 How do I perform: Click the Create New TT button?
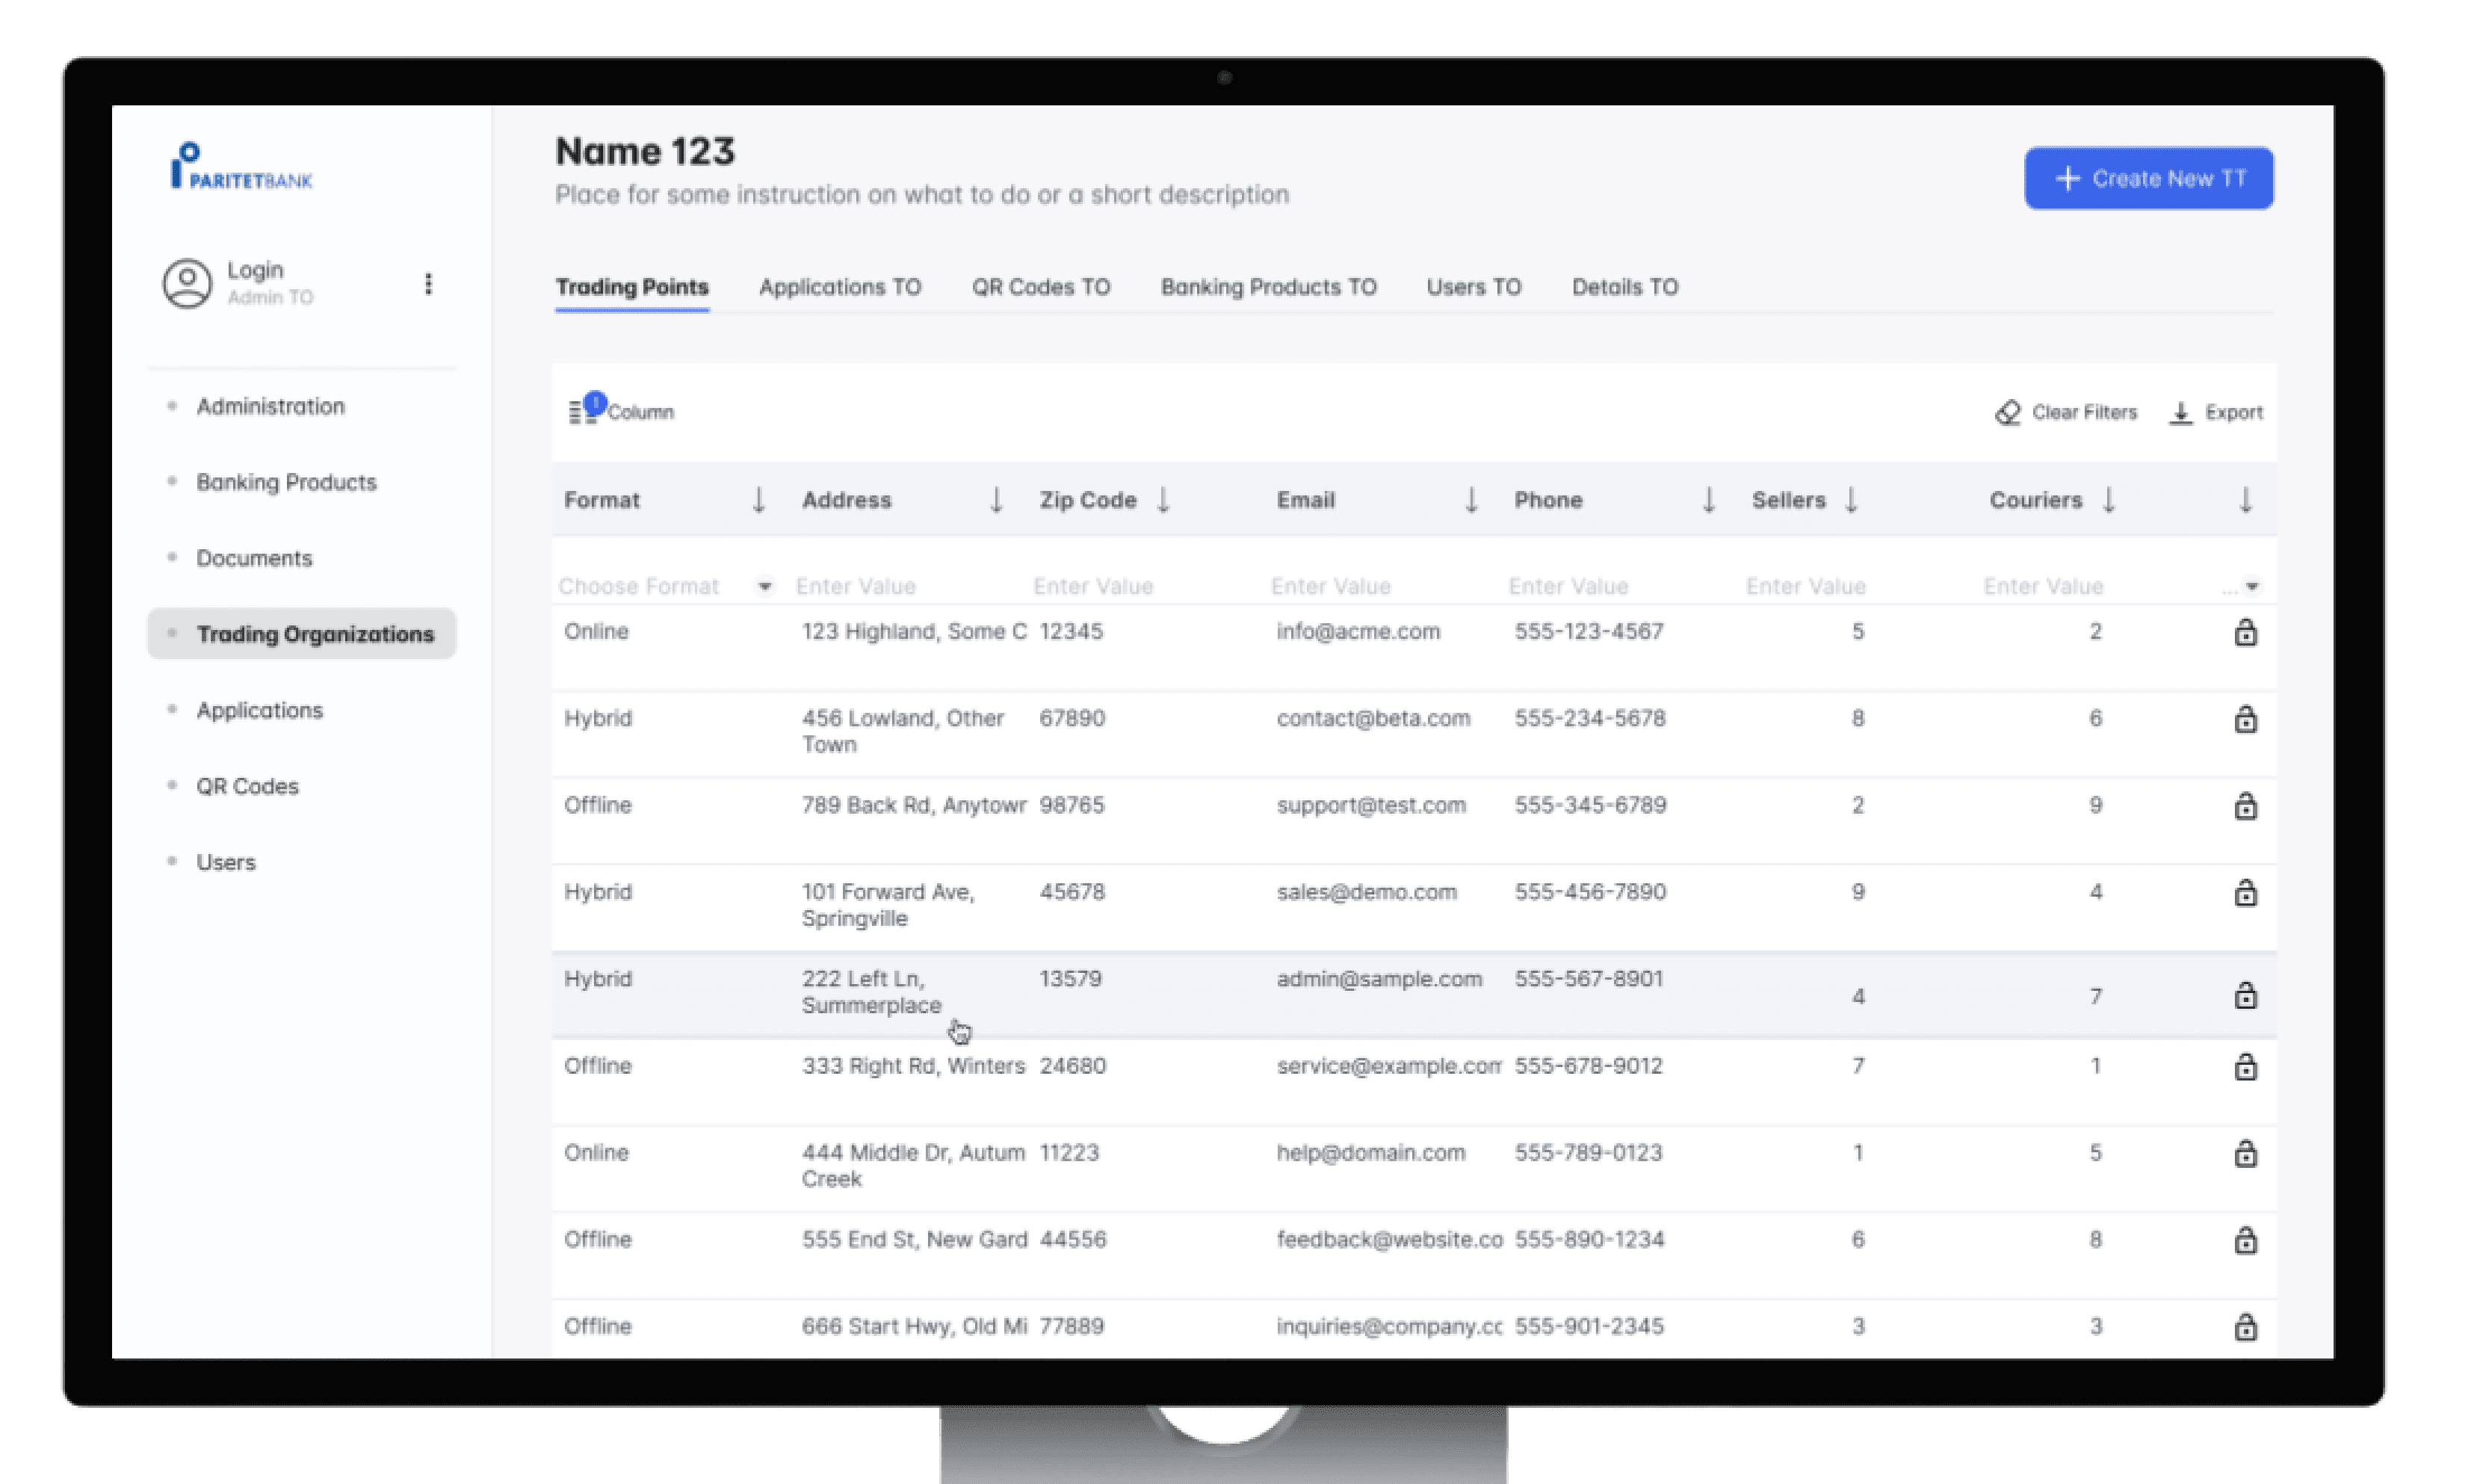pos(2148,179)
